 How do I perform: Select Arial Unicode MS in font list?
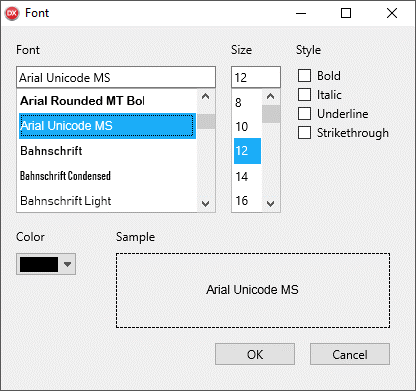(x=107, y=126)
